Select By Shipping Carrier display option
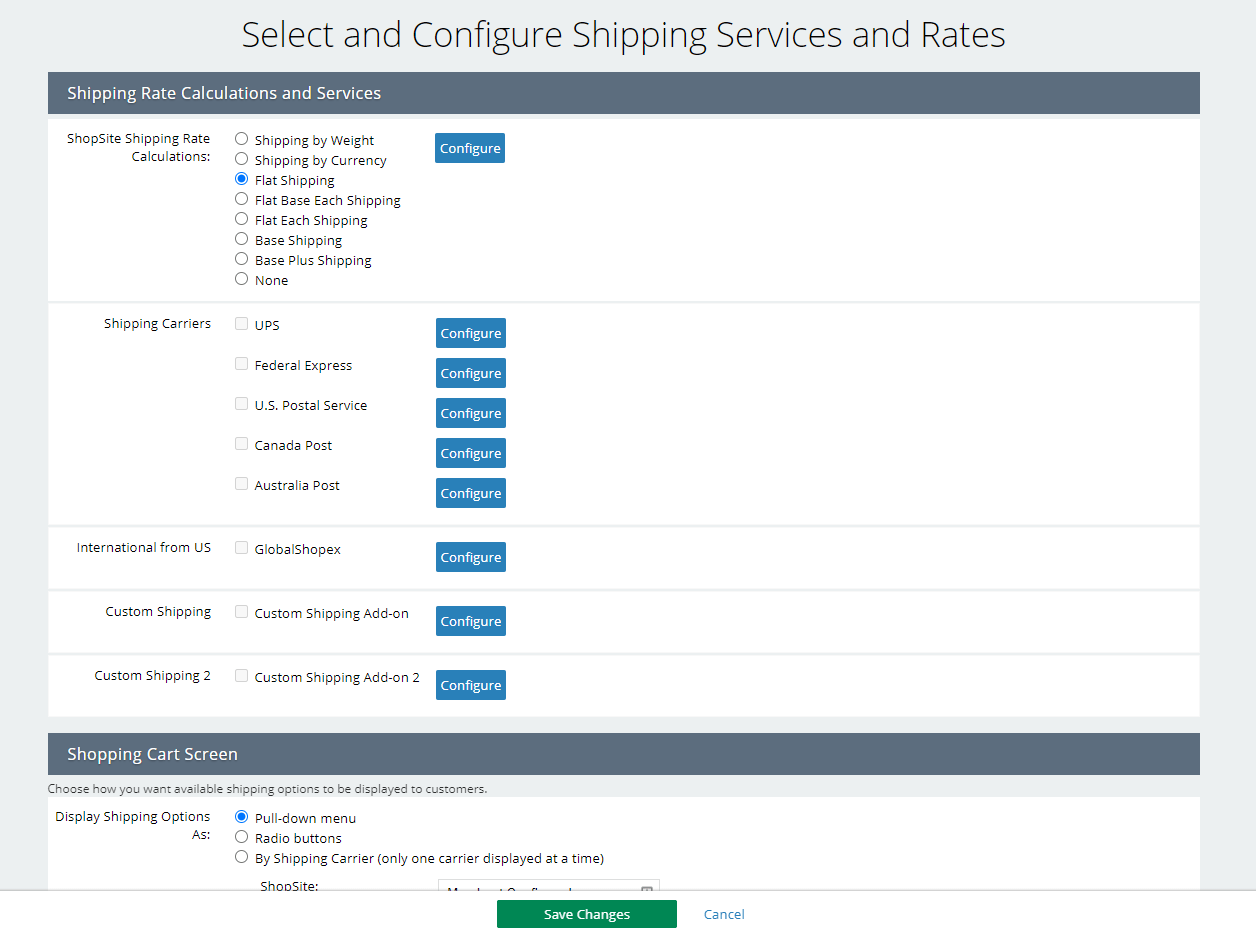This screenshot has width=1256, height=937. (x=241, y=857)
